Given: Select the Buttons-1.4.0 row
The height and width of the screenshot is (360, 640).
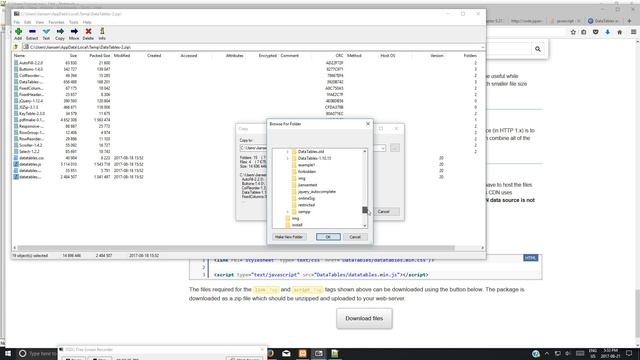Looking at the screenshot, I should point(245,69).
